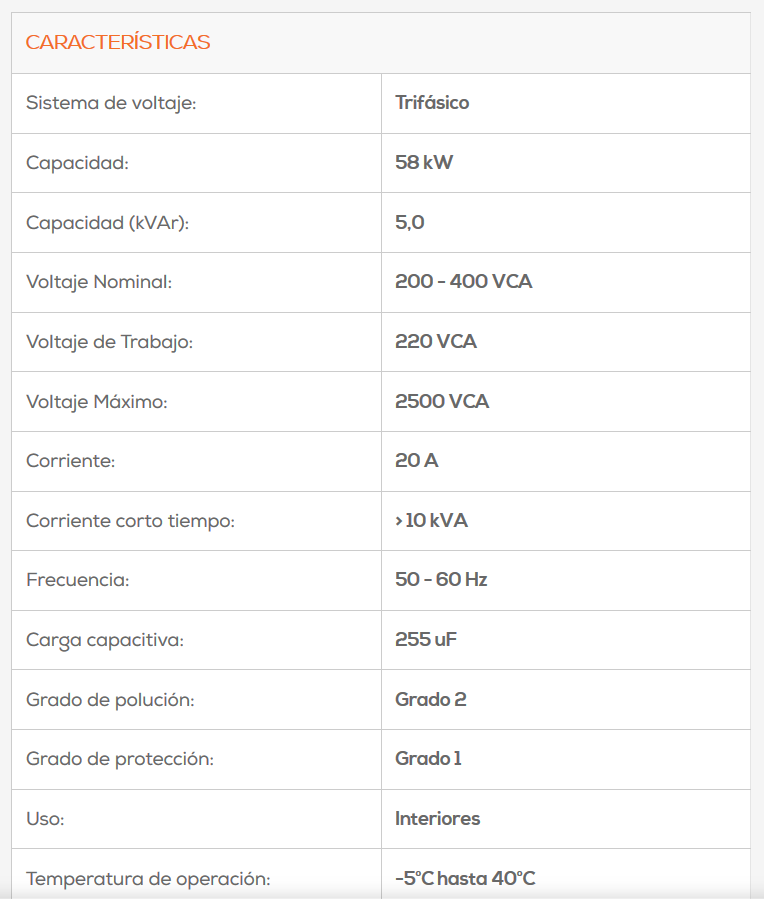Click the Capacidad (kVAr) label
The image size is (764, 902).
(108, 223)
